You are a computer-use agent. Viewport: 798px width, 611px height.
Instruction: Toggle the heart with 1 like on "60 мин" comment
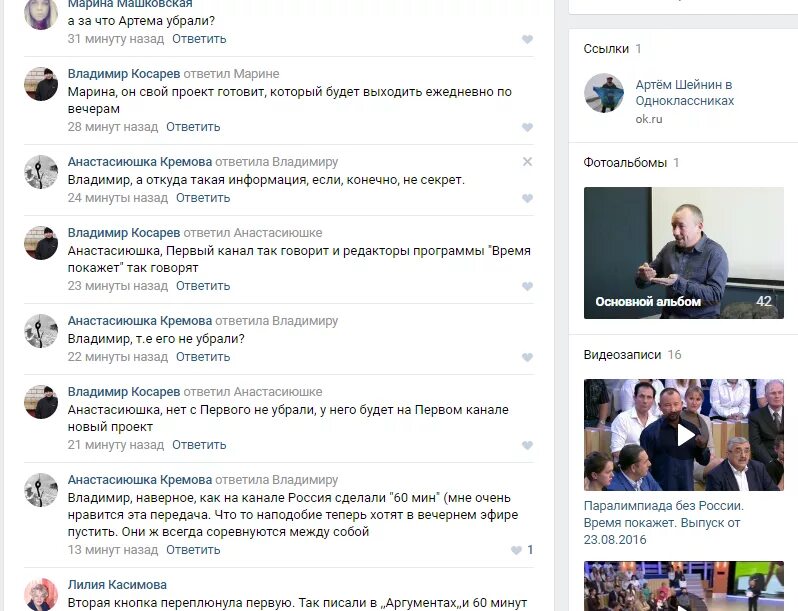(x=522, y=550)
